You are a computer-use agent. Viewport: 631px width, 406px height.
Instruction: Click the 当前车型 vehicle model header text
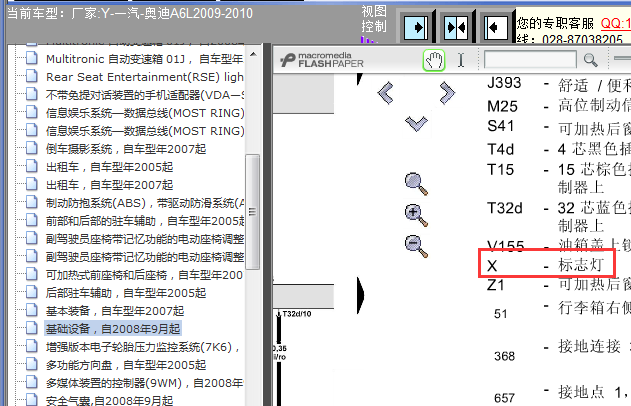coord(130,14)
